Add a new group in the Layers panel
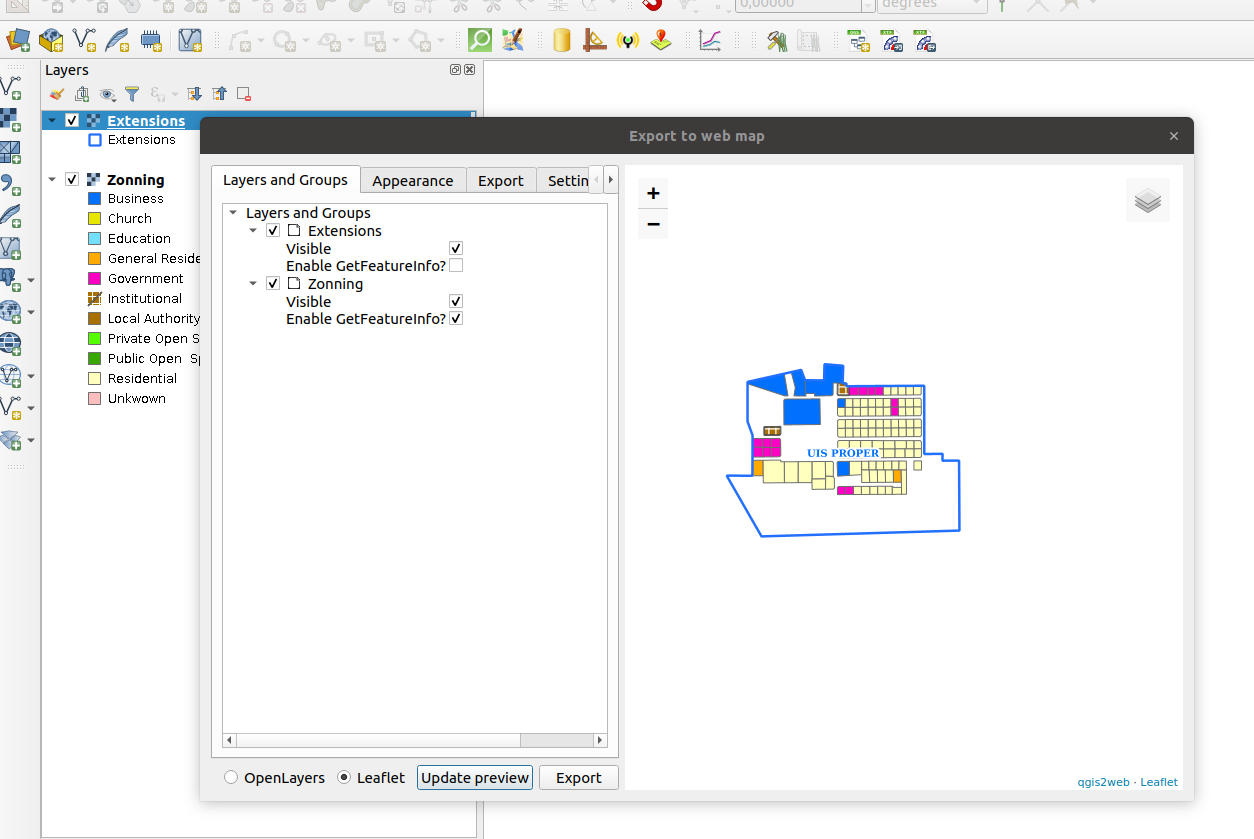1254x839 pixels. (82, 94)
